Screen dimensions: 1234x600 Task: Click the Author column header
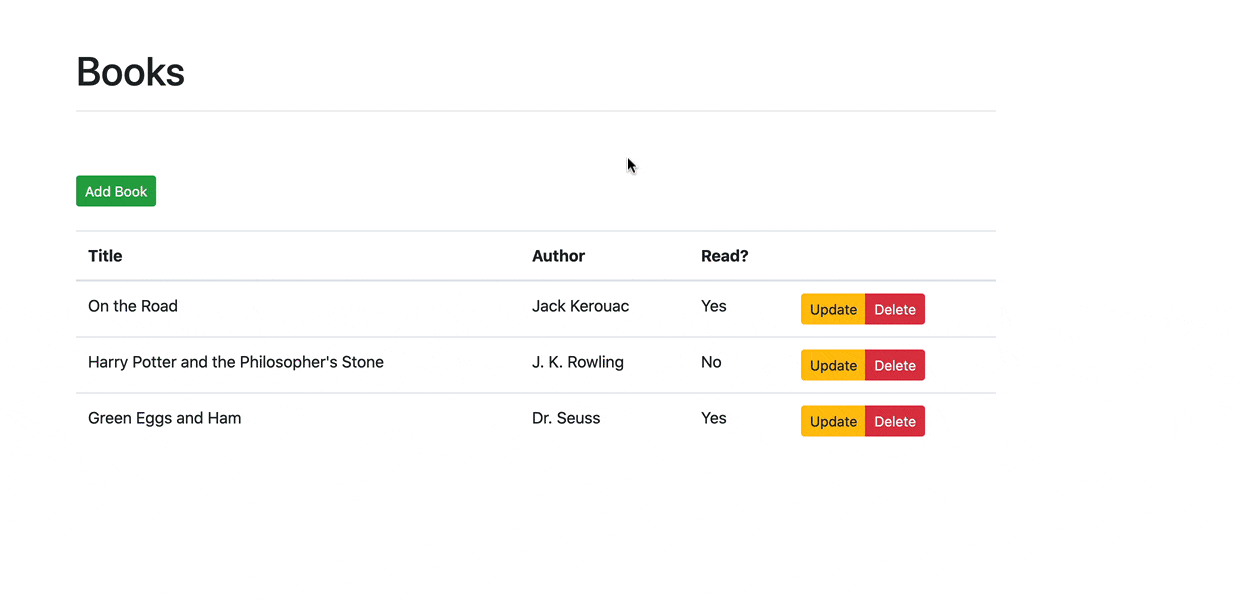558,255
